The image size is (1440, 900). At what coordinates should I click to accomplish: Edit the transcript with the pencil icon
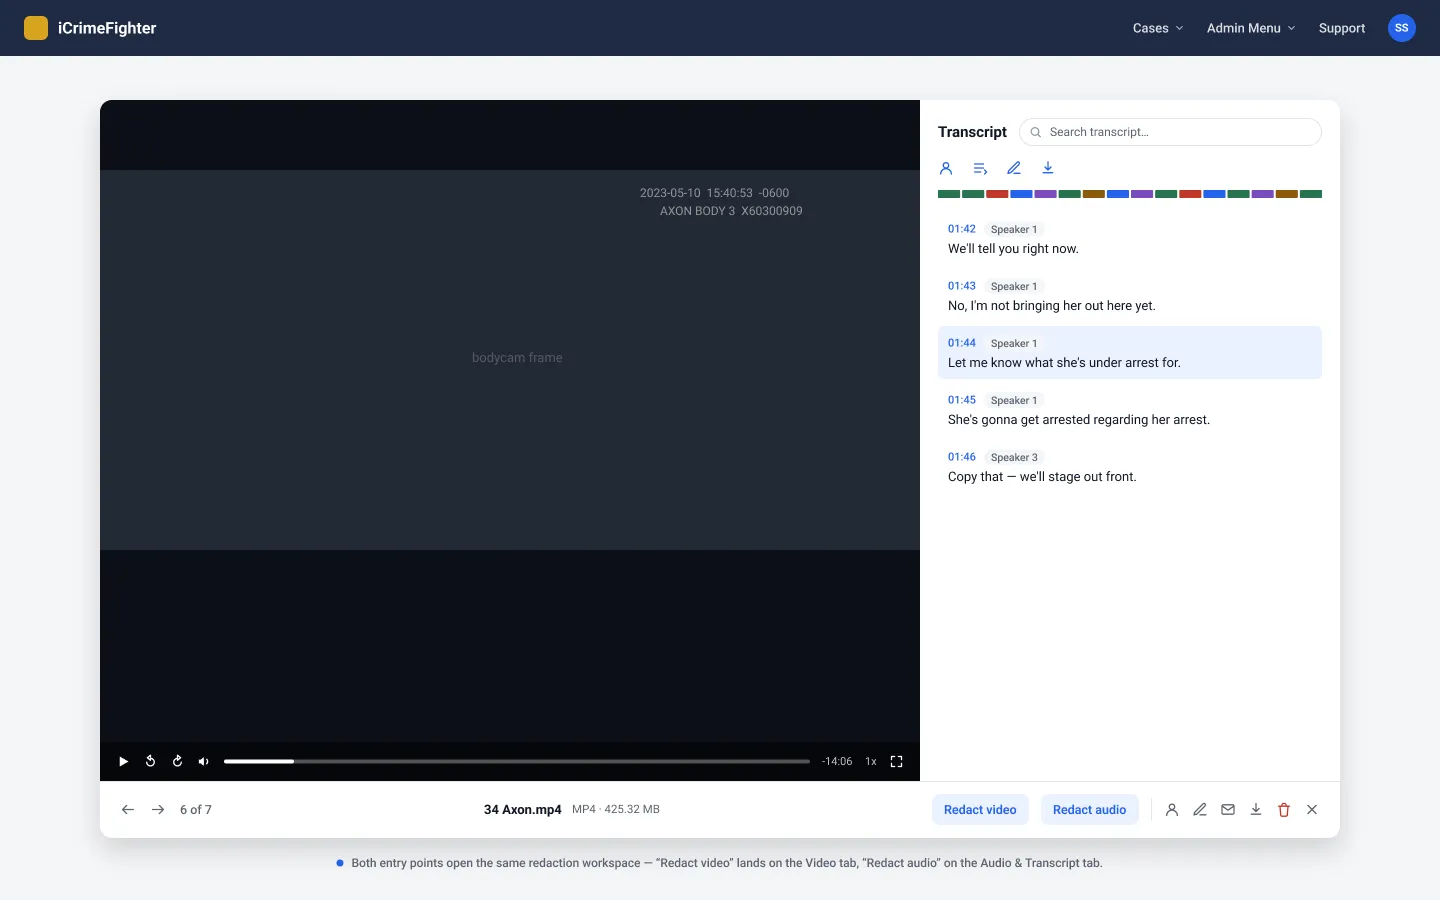pyautogui.click(x=1014, y=168)
